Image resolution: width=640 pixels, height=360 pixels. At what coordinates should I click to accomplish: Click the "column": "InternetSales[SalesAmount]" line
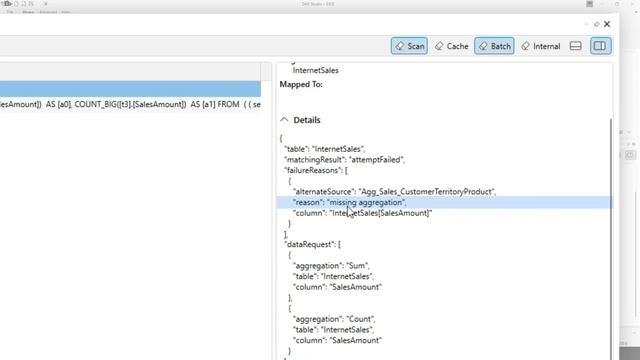(x=362, y=213)
